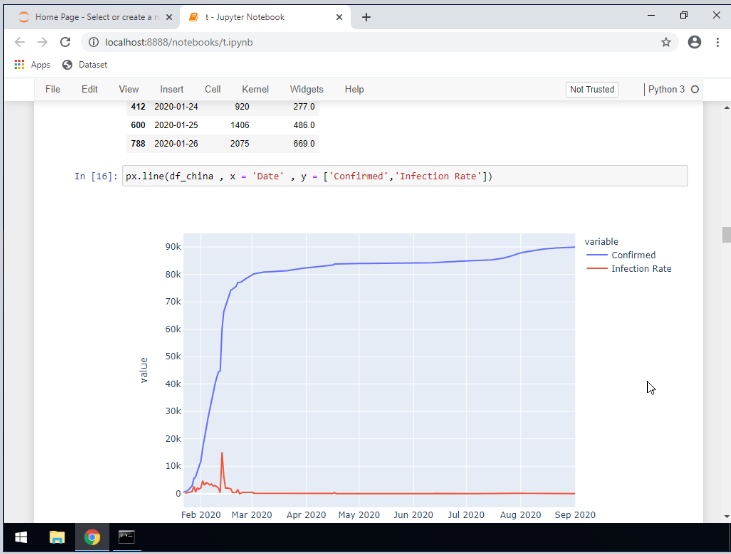
Task: Open the Widgets menu
Action: pos(306,90)
